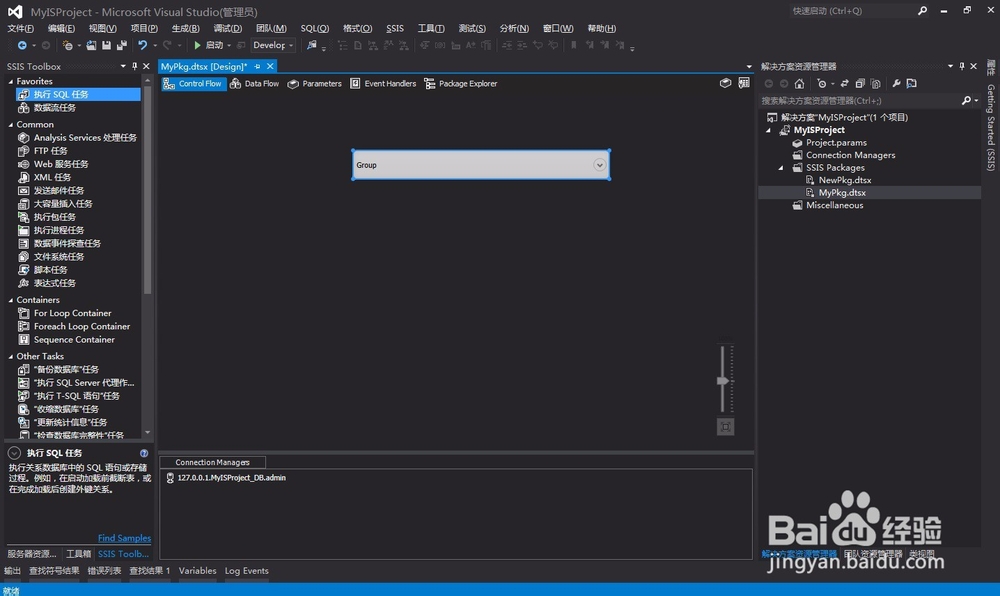Click the Save icon in the toolbar
This screenshot has width=1000, height=596.
point(107,45)
